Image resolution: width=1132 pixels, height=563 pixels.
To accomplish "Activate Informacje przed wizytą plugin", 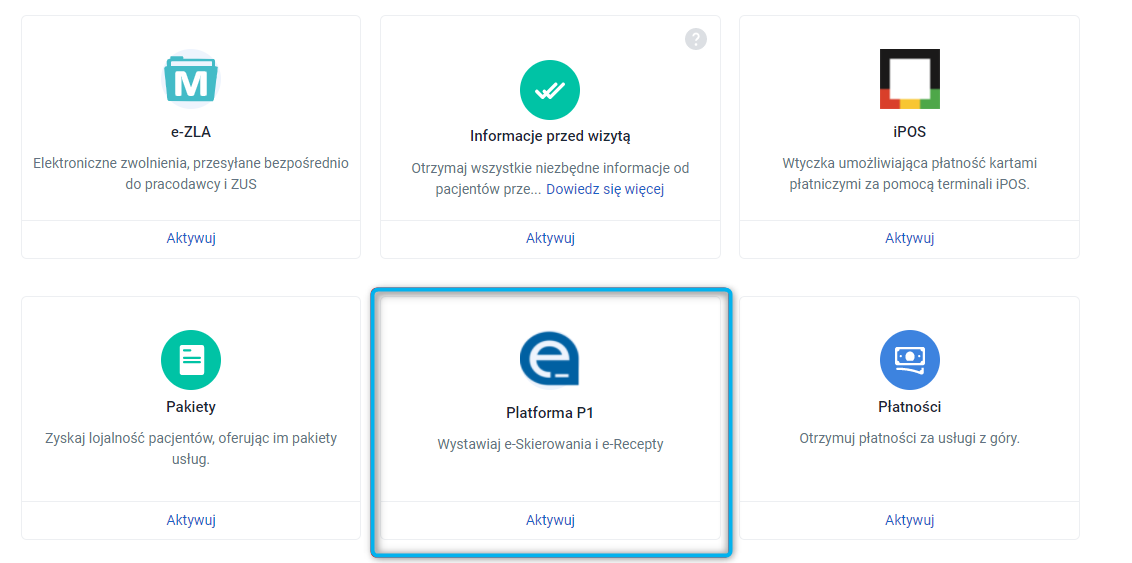I will point(550,238).
